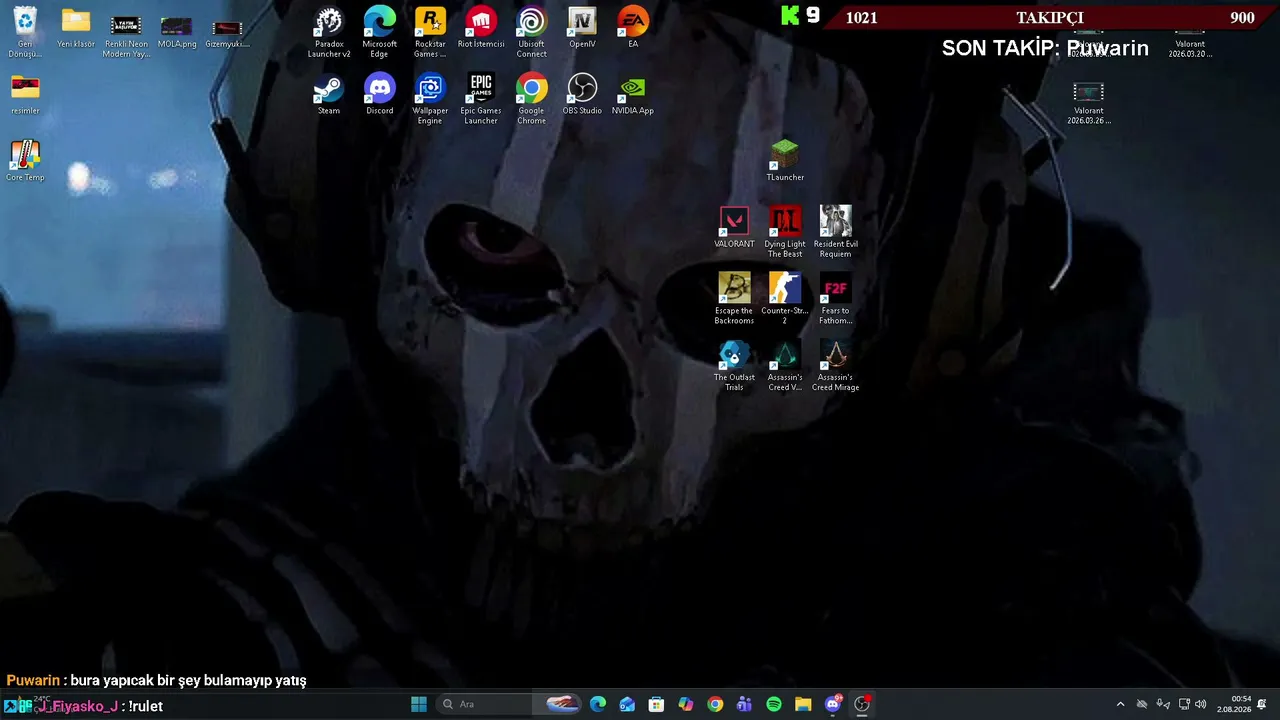The width and height of the screenshot is (1280, 720).
Task: Launch Assassin's Creed Mirage shortcut
Action: point(835,366)
